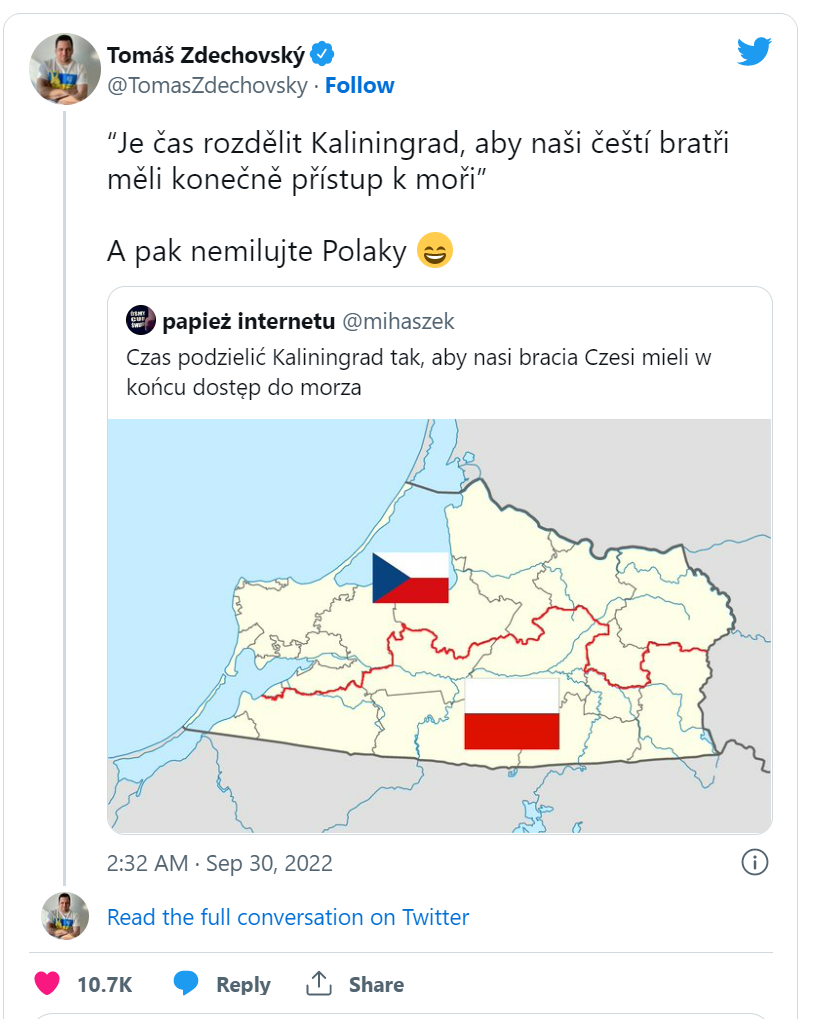
Task: Like the tweet with heart icon
Action: (x=47, y=984)
